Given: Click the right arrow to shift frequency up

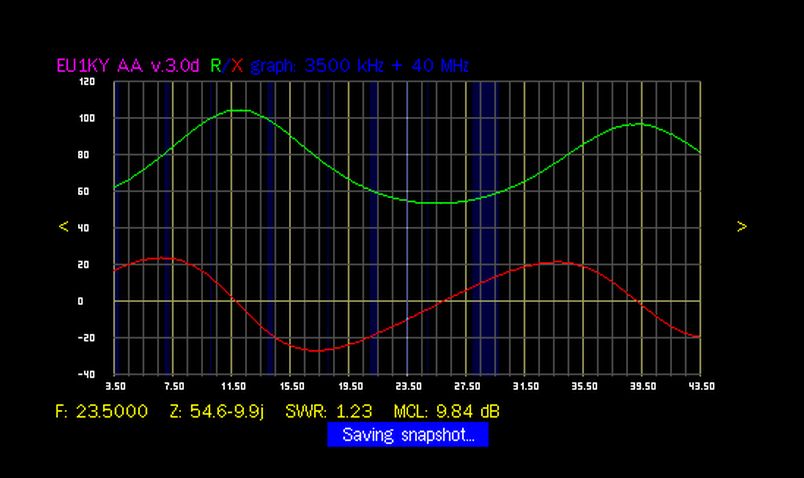Looking at the screenshot, I should (x=741, y=227).
